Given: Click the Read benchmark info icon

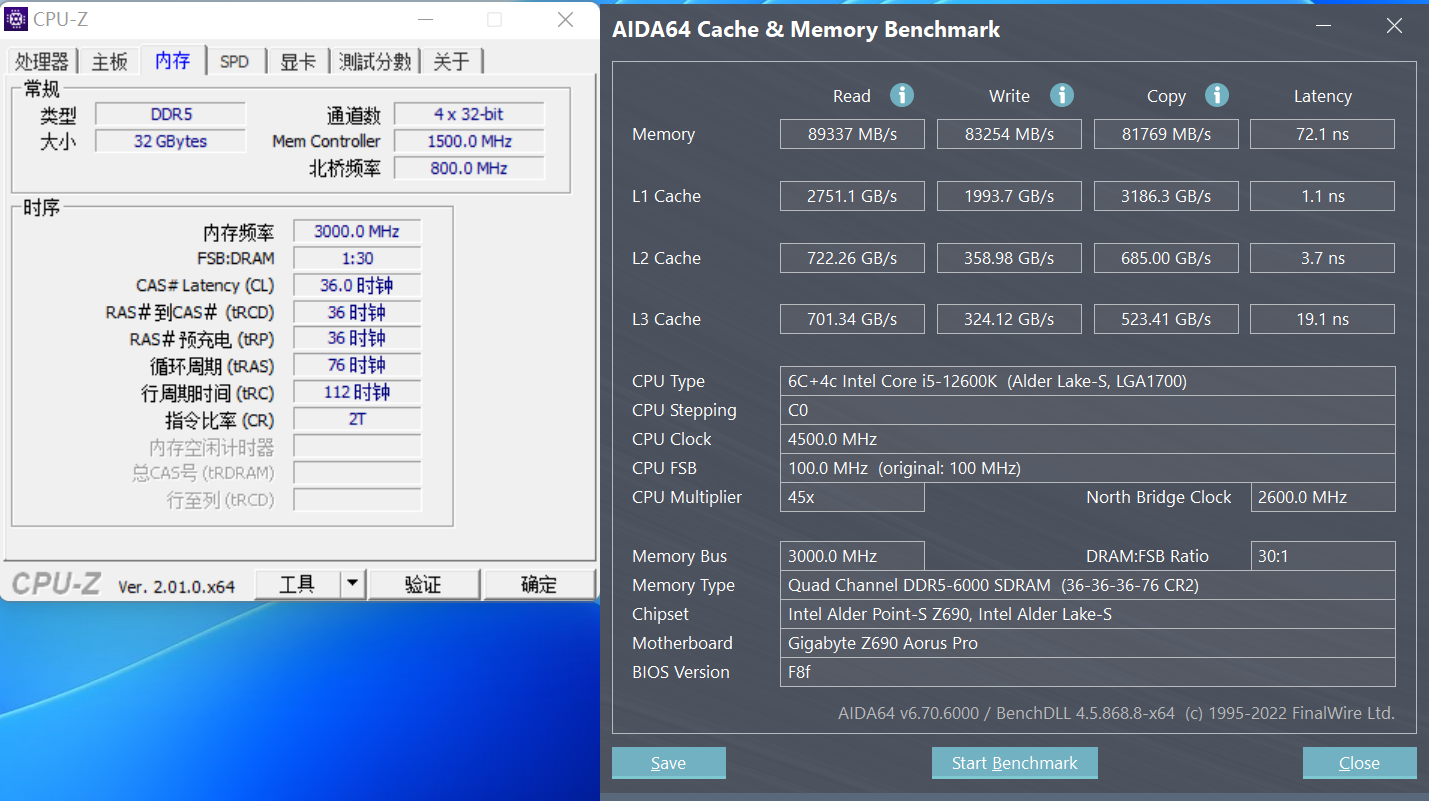Looking at the screenshot, I should coord(901,95).
